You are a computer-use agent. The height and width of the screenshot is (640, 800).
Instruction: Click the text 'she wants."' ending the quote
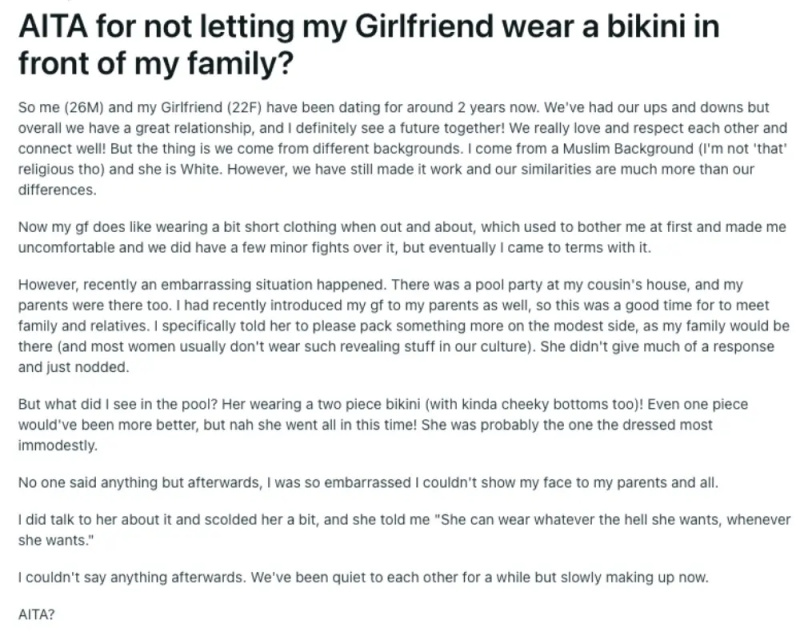pyautogui.click(x=56, y=540)
